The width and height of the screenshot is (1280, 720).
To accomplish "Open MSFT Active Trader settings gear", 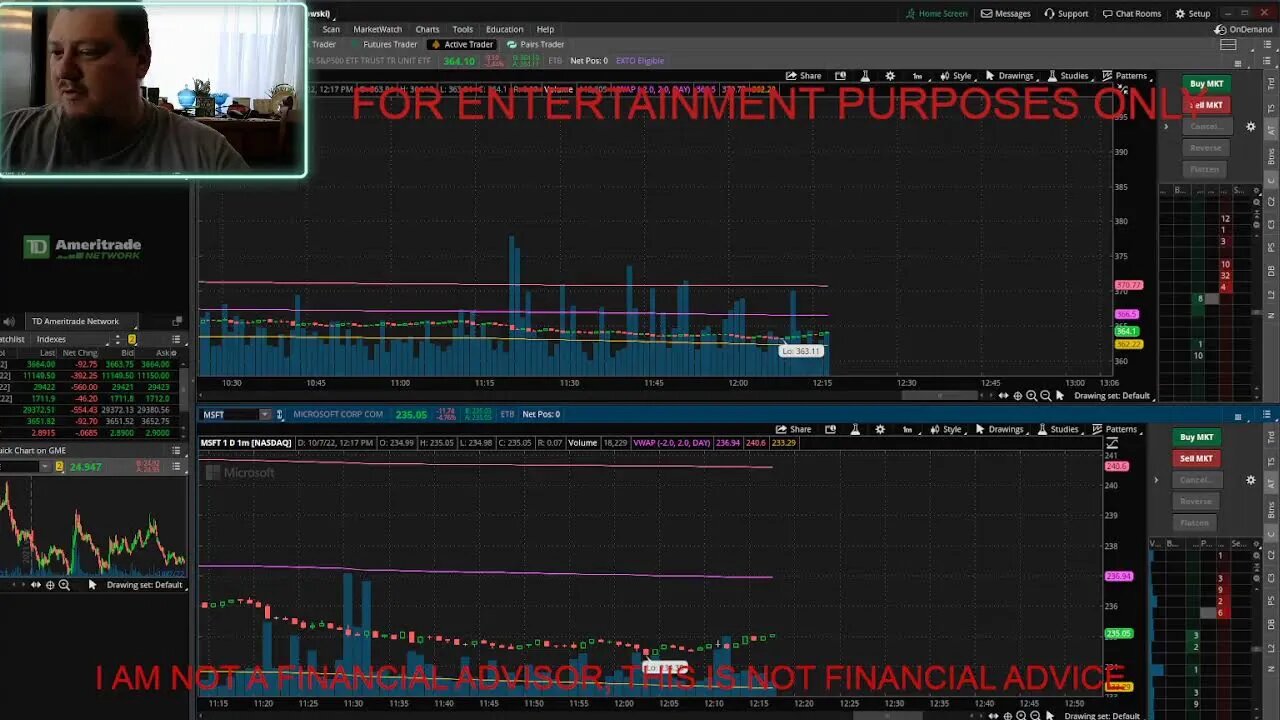I will click(1250, 480).
